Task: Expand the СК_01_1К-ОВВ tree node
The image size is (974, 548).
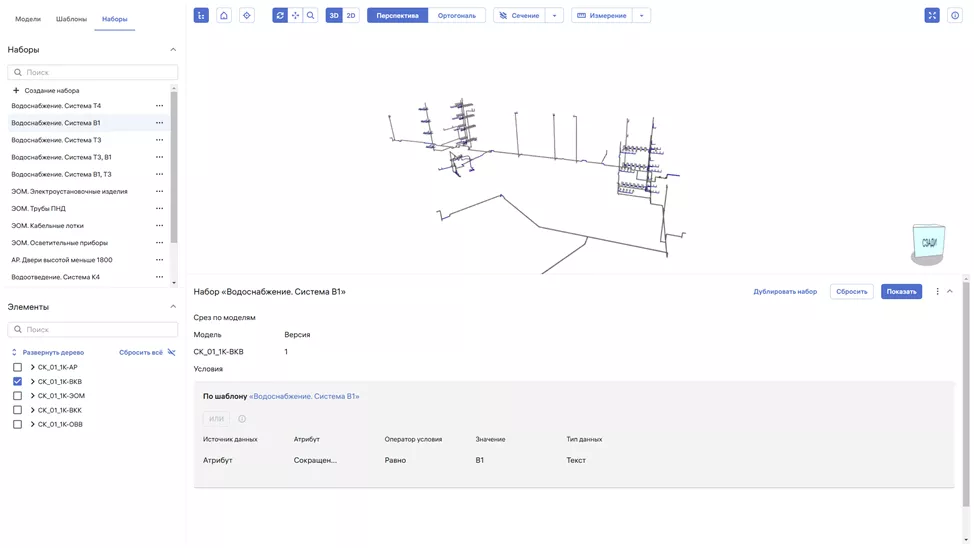Action: [32, 425]
